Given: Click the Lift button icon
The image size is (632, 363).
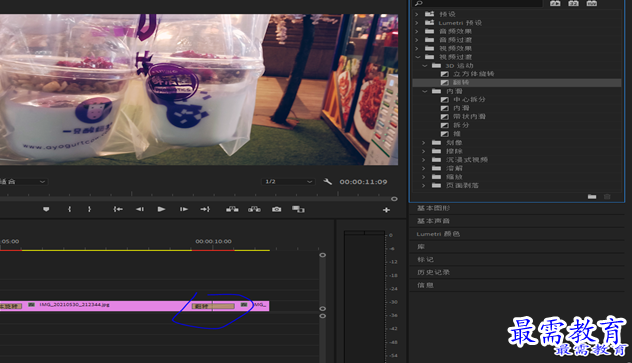Looking at the screenshot, I should coord(232,209).
